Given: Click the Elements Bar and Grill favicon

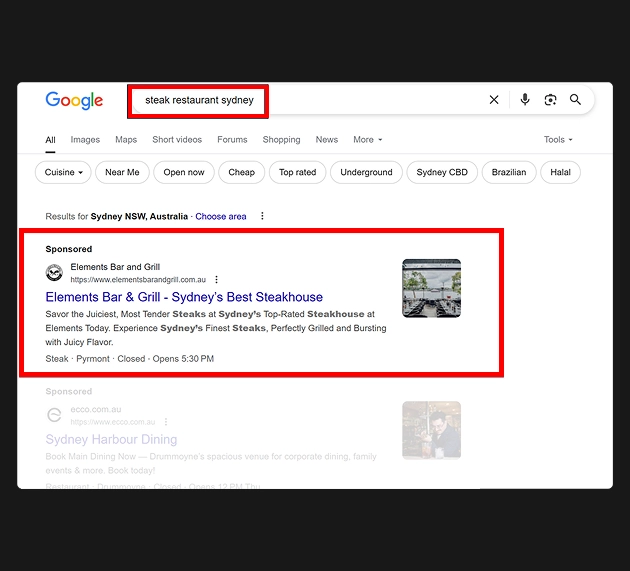Looking at the screenshot, I should coord(54,273).
